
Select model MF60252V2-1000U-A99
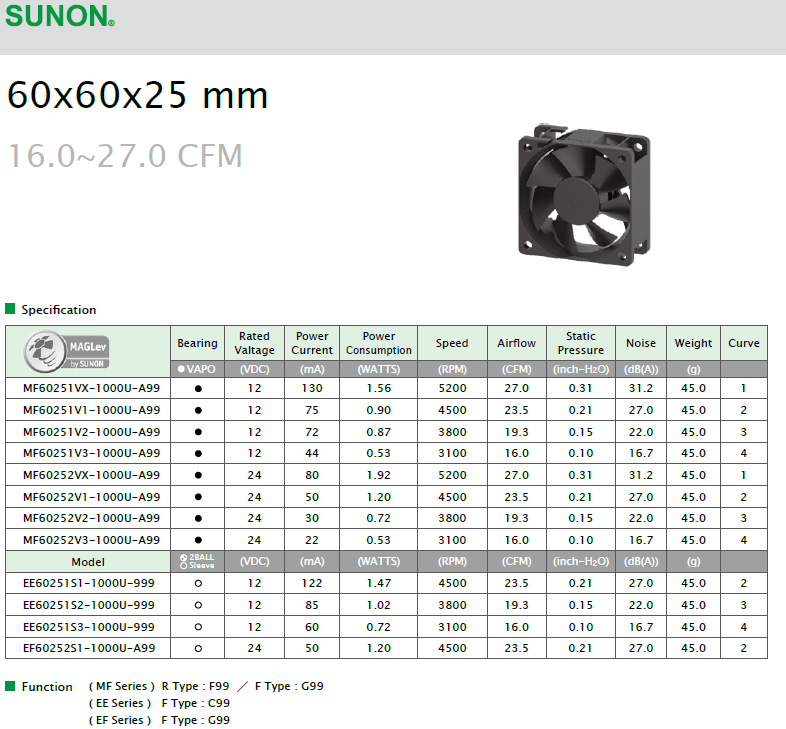(x=92, y=518)
